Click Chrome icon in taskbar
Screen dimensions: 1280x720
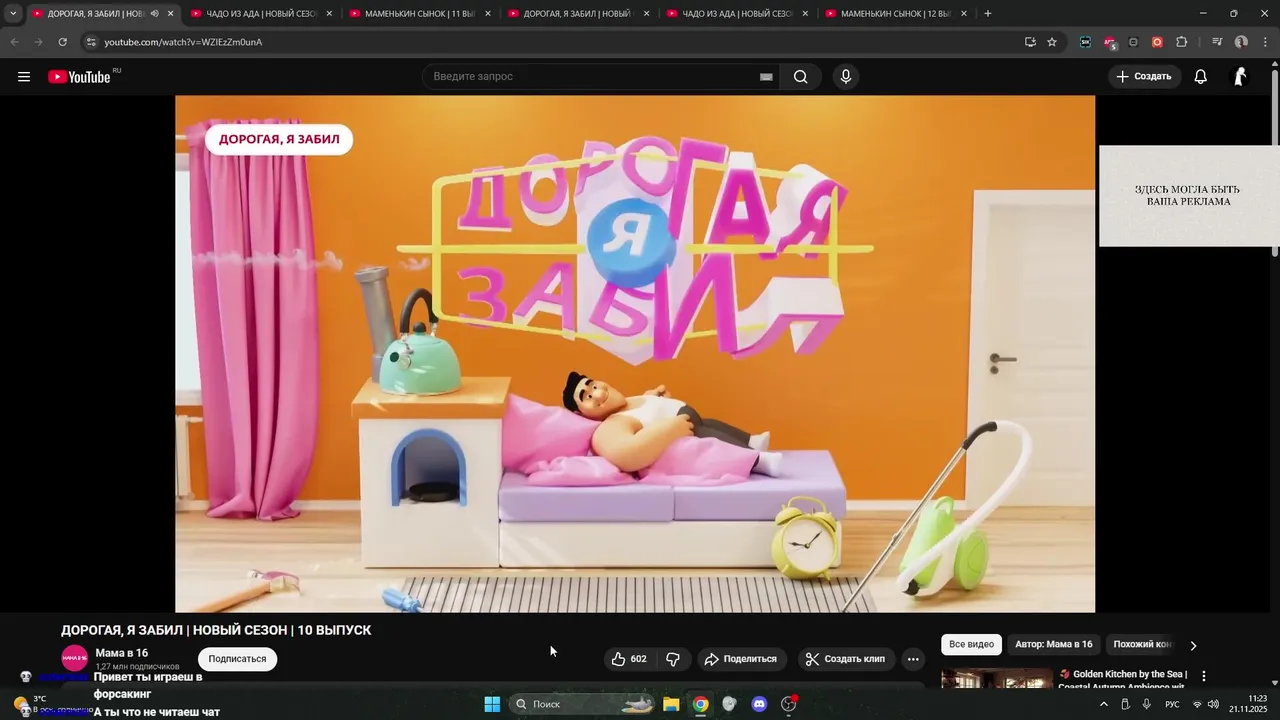coord(701,704)
